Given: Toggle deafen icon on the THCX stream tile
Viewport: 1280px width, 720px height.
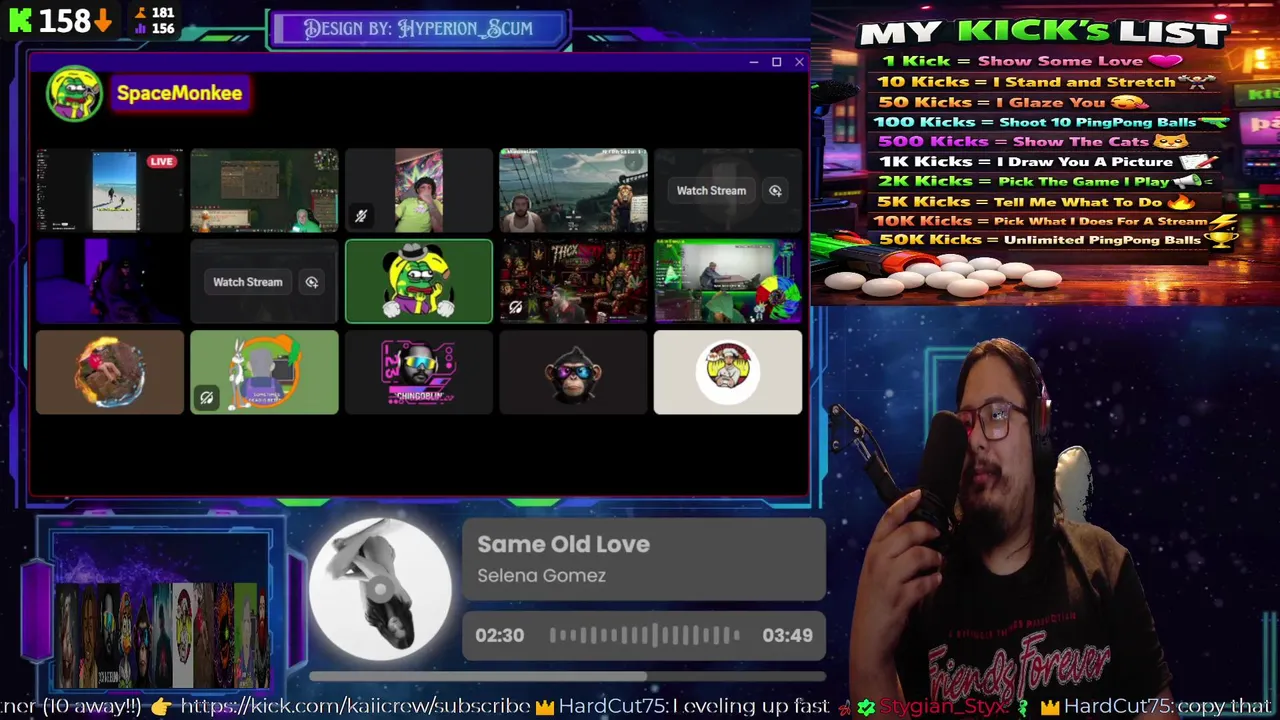Looking at the screenshot, I should 515,307.
